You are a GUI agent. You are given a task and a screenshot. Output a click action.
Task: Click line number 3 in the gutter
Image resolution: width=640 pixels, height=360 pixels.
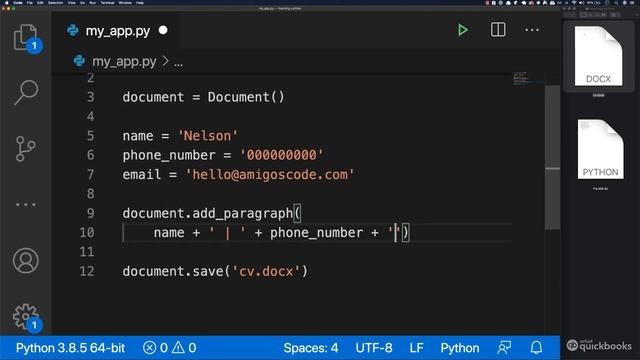pyautogui.click(x=90, y=97)
